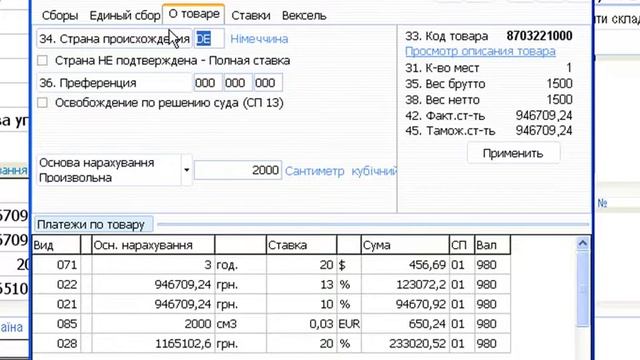Click the sum cell 123072,2
Image resolution: width=640 pixels, height=360 pixels.
[405, 284]
